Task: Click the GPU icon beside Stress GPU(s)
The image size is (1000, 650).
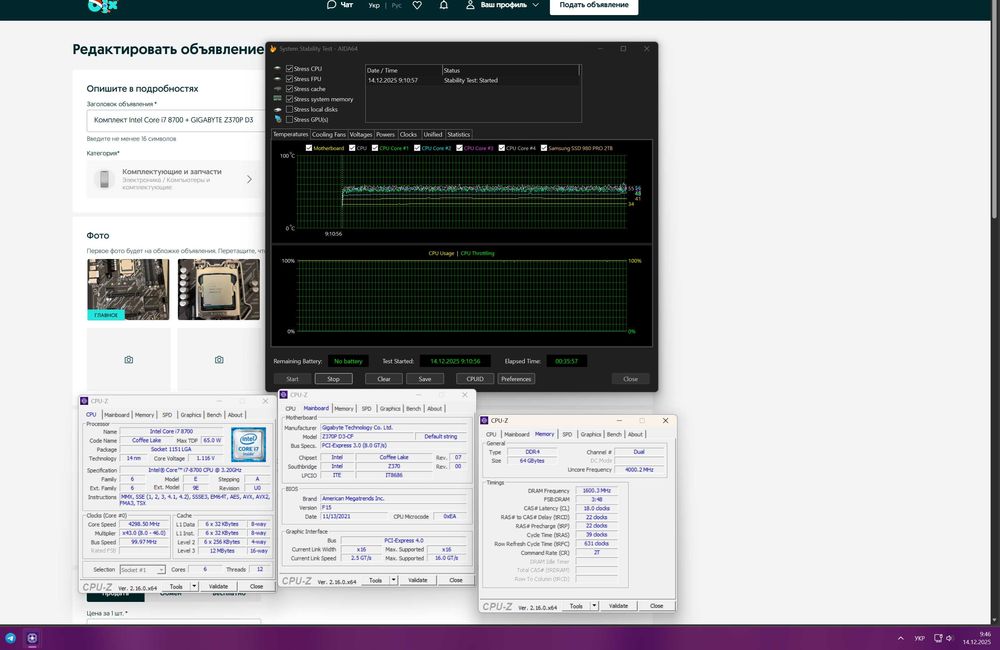Action: pos(277,119)
